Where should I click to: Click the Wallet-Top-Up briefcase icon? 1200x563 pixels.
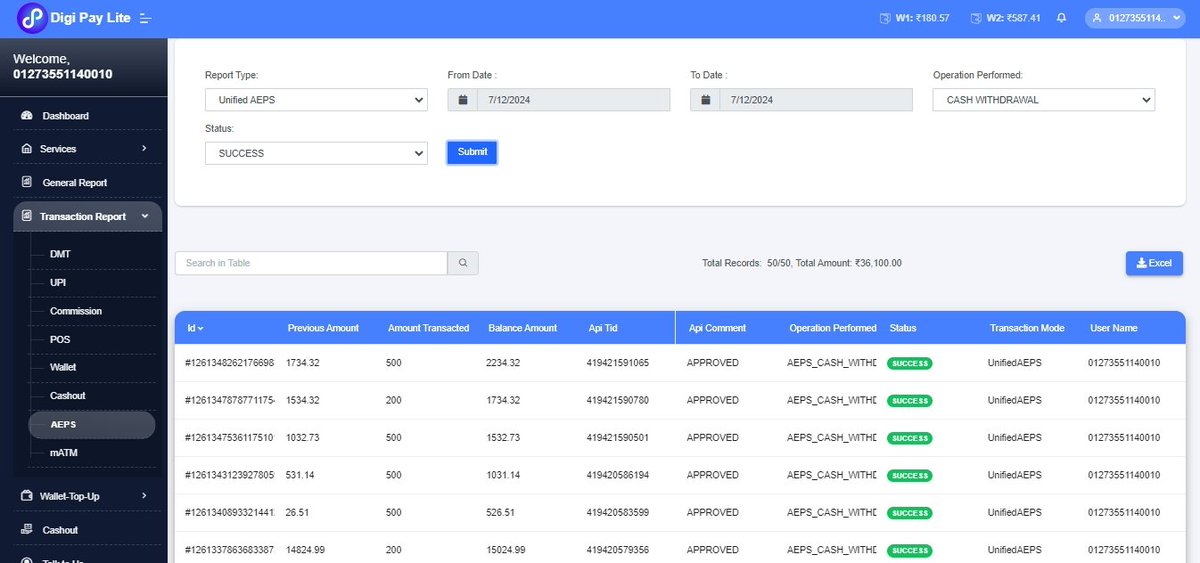(x=27, y=496)
